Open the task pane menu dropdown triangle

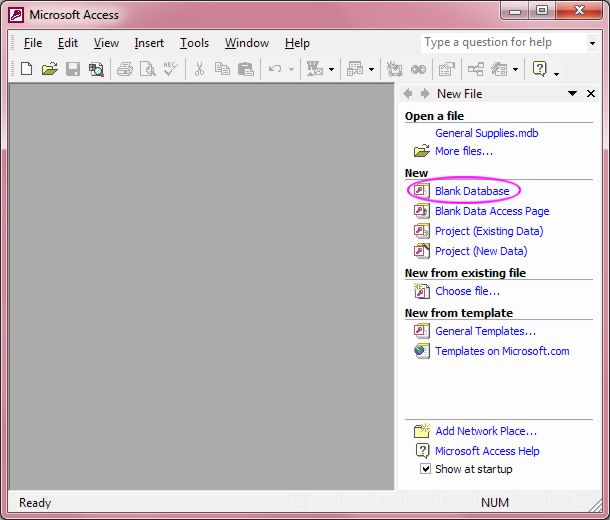click(572, 93)
